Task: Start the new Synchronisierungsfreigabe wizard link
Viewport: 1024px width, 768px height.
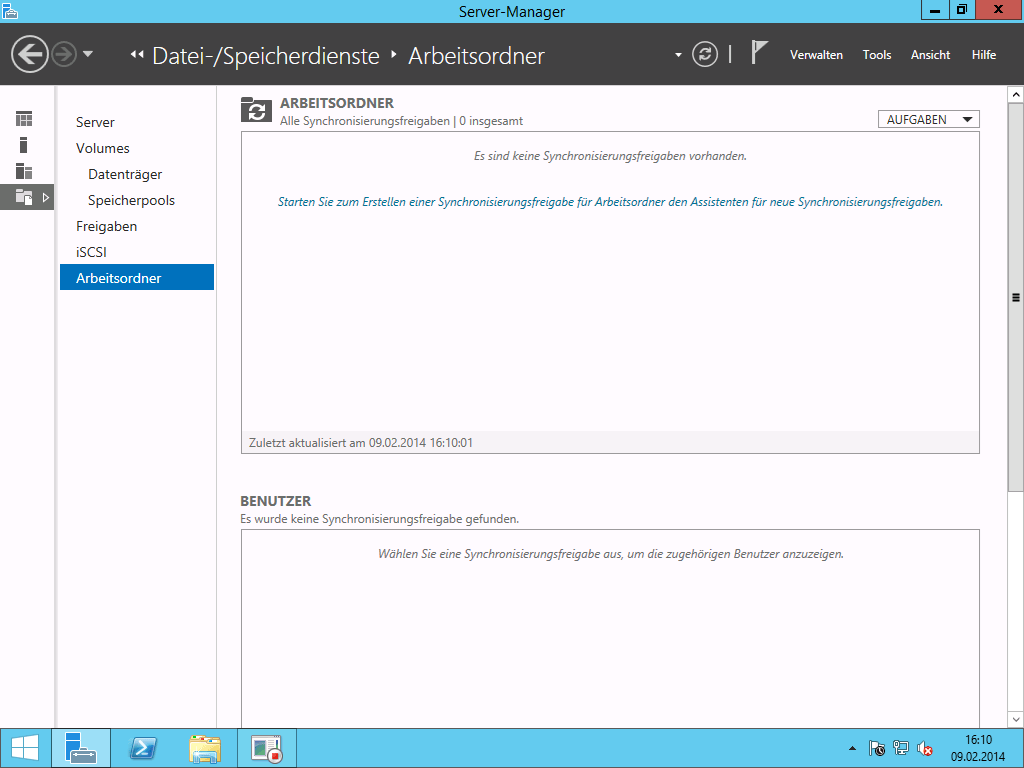Action: (610, 202)
